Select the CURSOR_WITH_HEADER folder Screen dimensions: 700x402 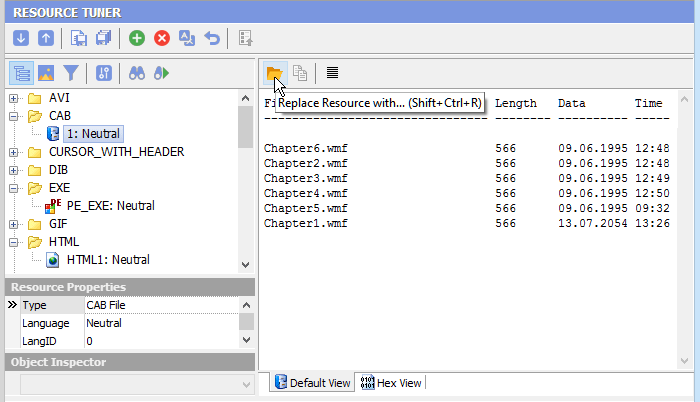point(116,152)
